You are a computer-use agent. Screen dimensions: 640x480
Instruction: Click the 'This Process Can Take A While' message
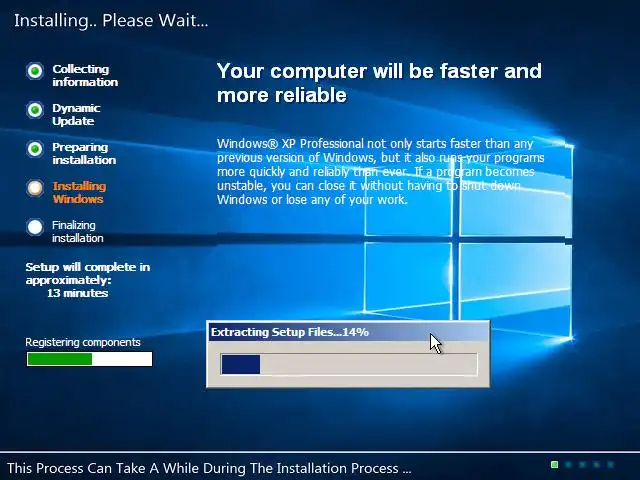click(209, 468)
